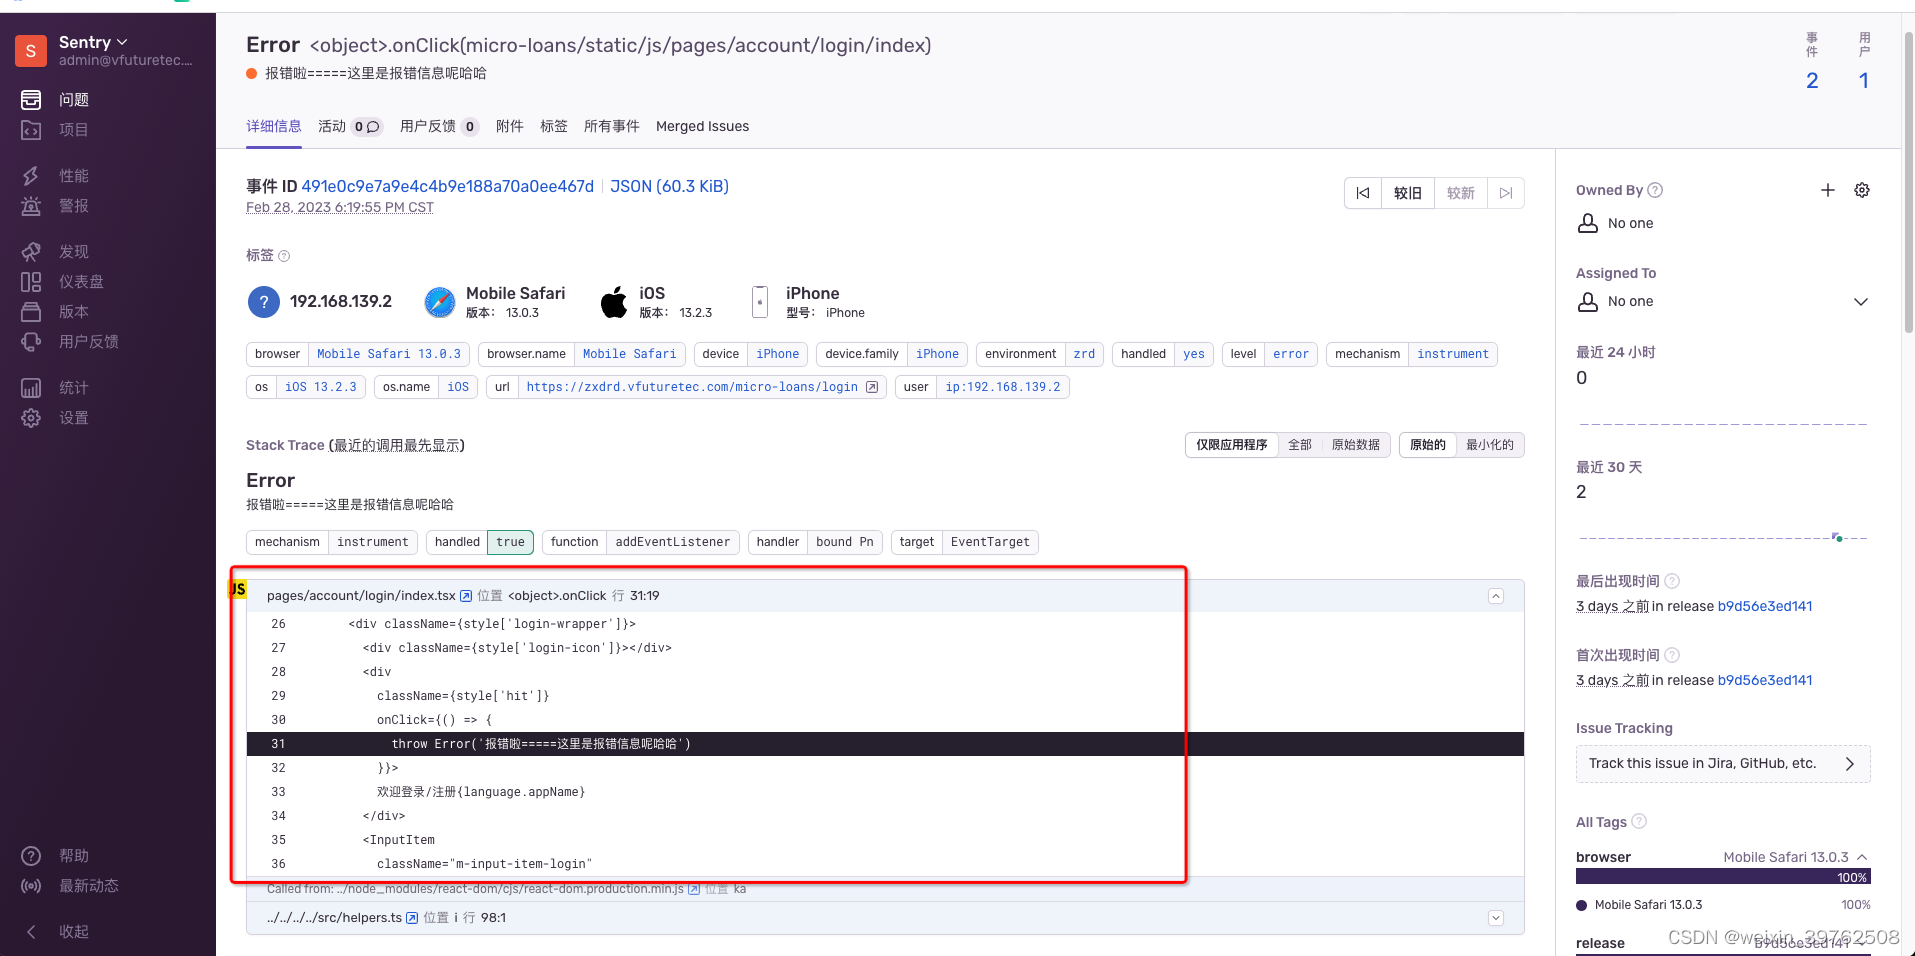Switch to the 标签 tab
Image resolution: width=1915 pixels, height=956 pixels.
click(554, 126)
